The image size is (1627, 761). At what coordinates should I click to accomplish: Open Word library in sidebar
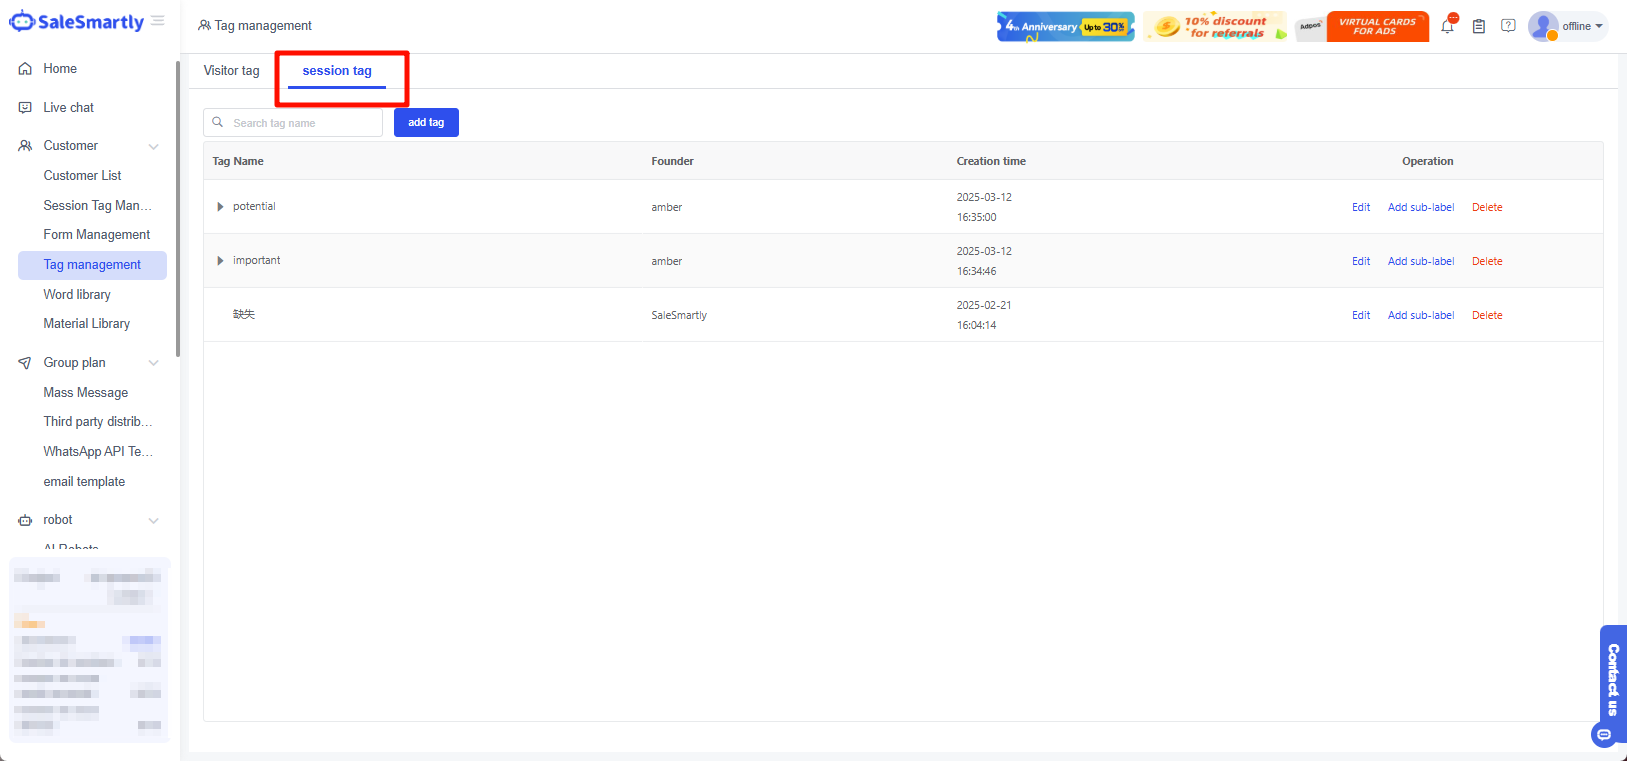click(x=77, y=295)
